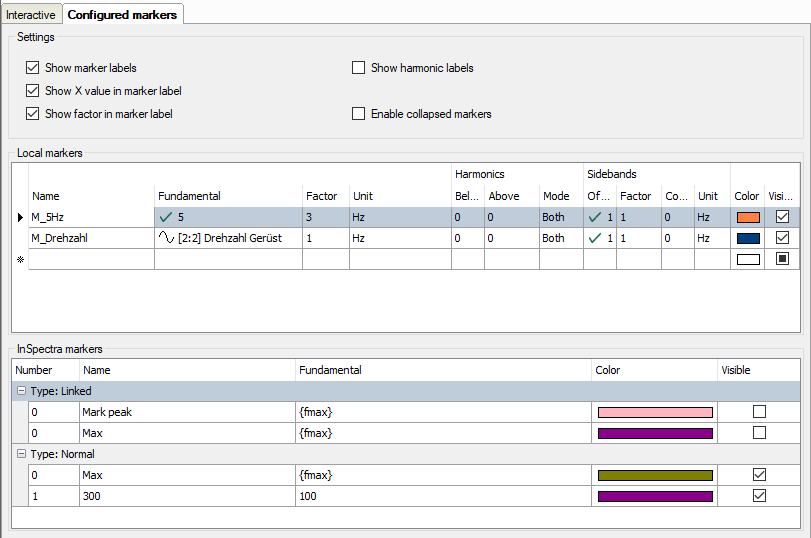
Task: Open the empty color swatch in new row
Action: tap(747, 259)
